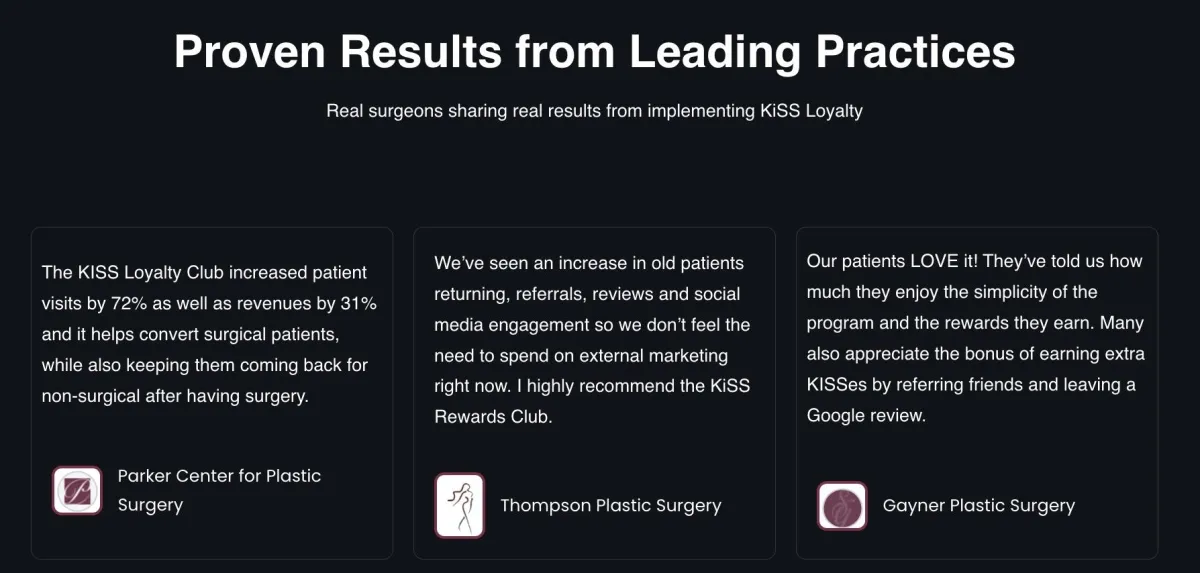Select the Gayner Plastic Surgery name text
Viewport: 1200px width, 573px height.
click(x=979, y=505)
